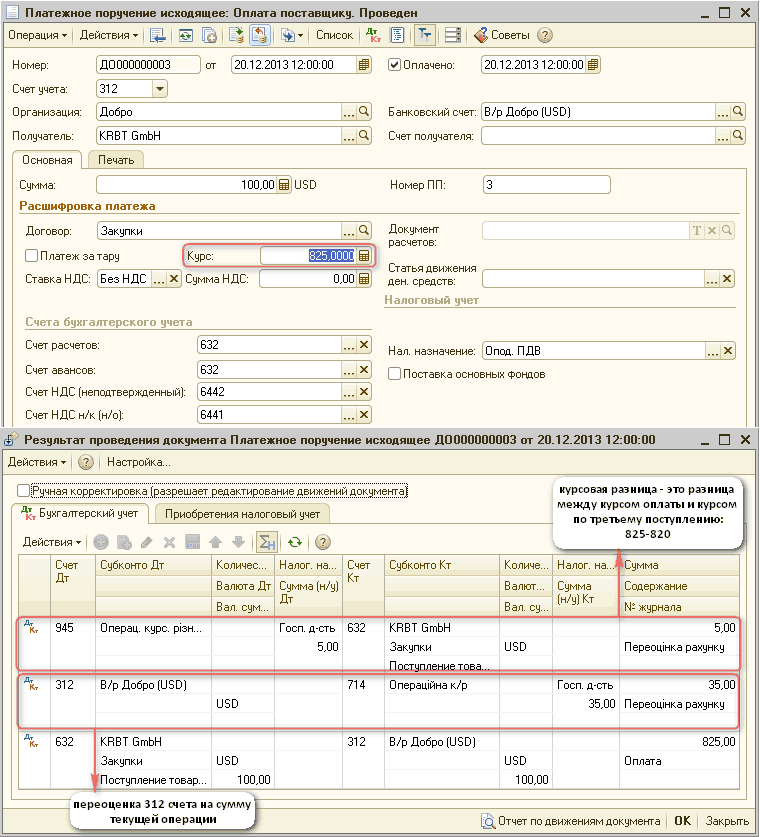Image resolution: width=760 pixels, height=837 pixels.
Task: Switch to Основная tab
Action: [x=47, y=160]
